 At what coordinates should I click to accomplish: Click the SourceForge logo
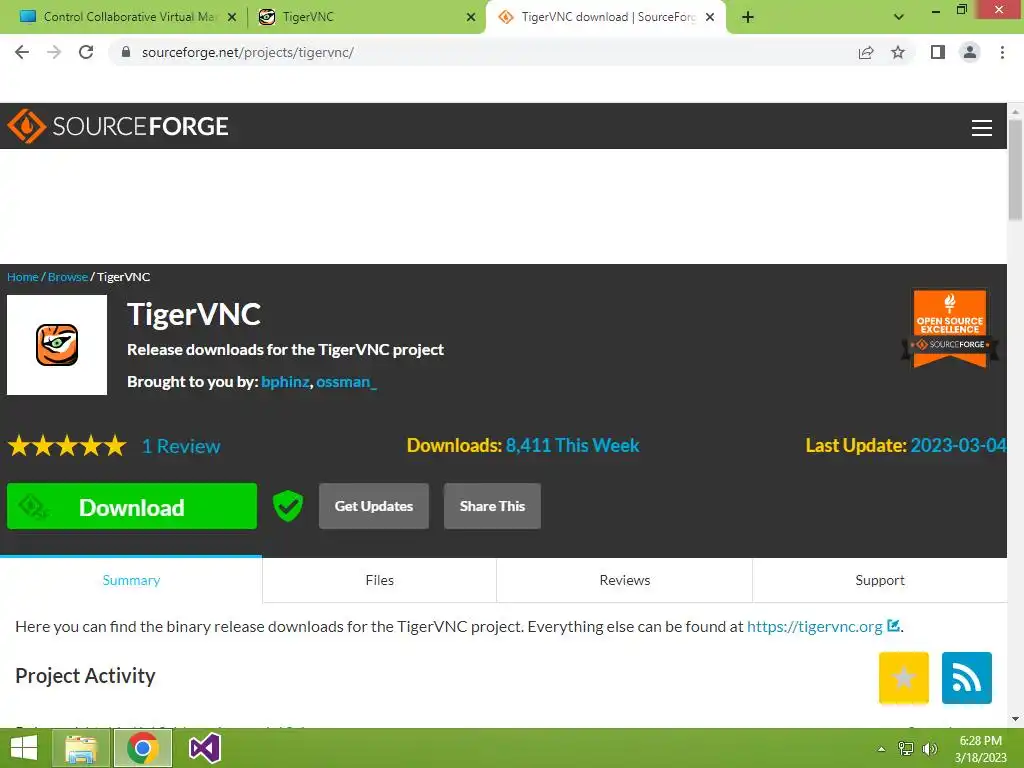pos(118,126)
